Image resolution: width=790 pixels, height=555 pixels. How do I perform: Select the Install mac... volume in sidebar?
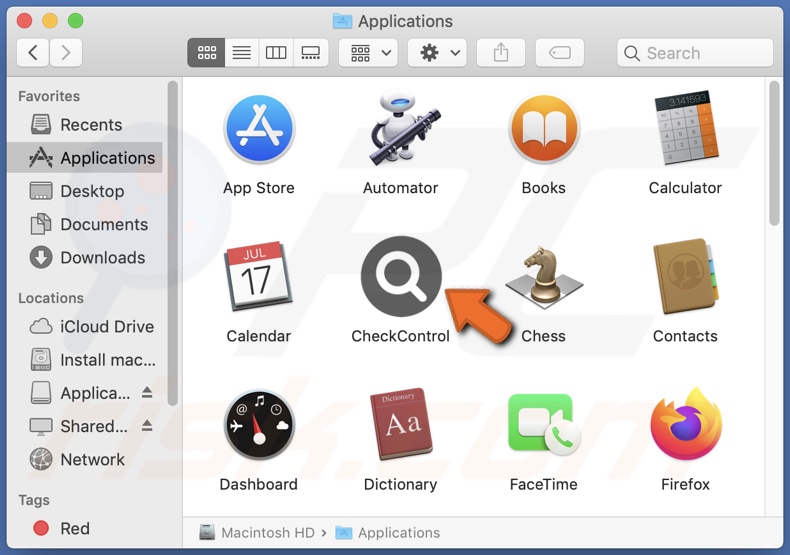[86, 360]
